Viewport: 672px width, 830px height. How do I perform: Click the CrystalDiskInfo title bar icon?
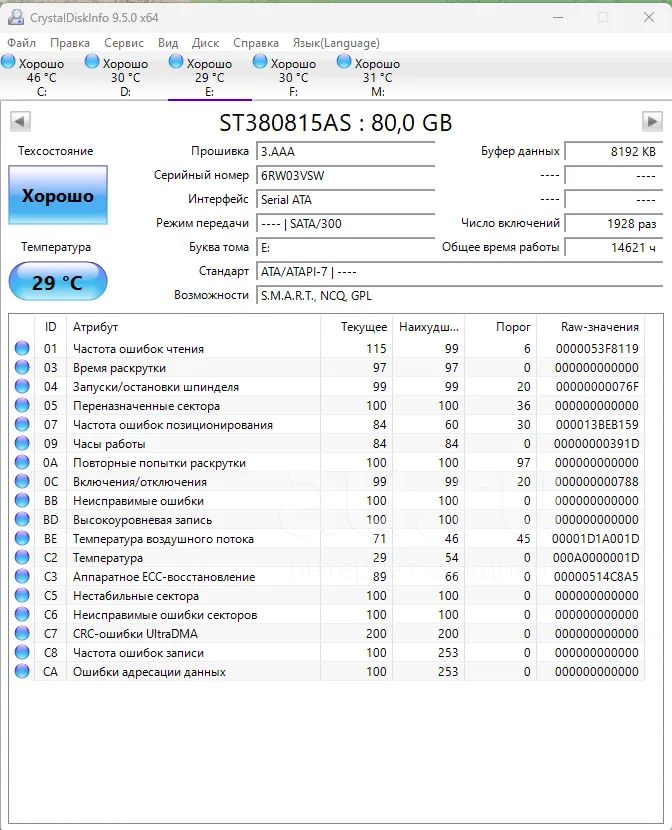[x=16, y=17]
